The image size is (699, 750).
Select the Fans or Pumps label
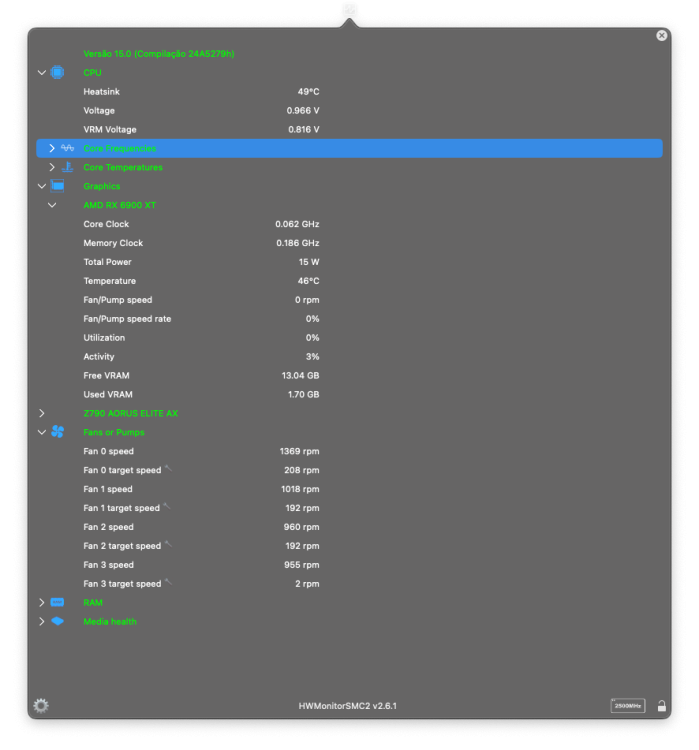click(114, 432)
